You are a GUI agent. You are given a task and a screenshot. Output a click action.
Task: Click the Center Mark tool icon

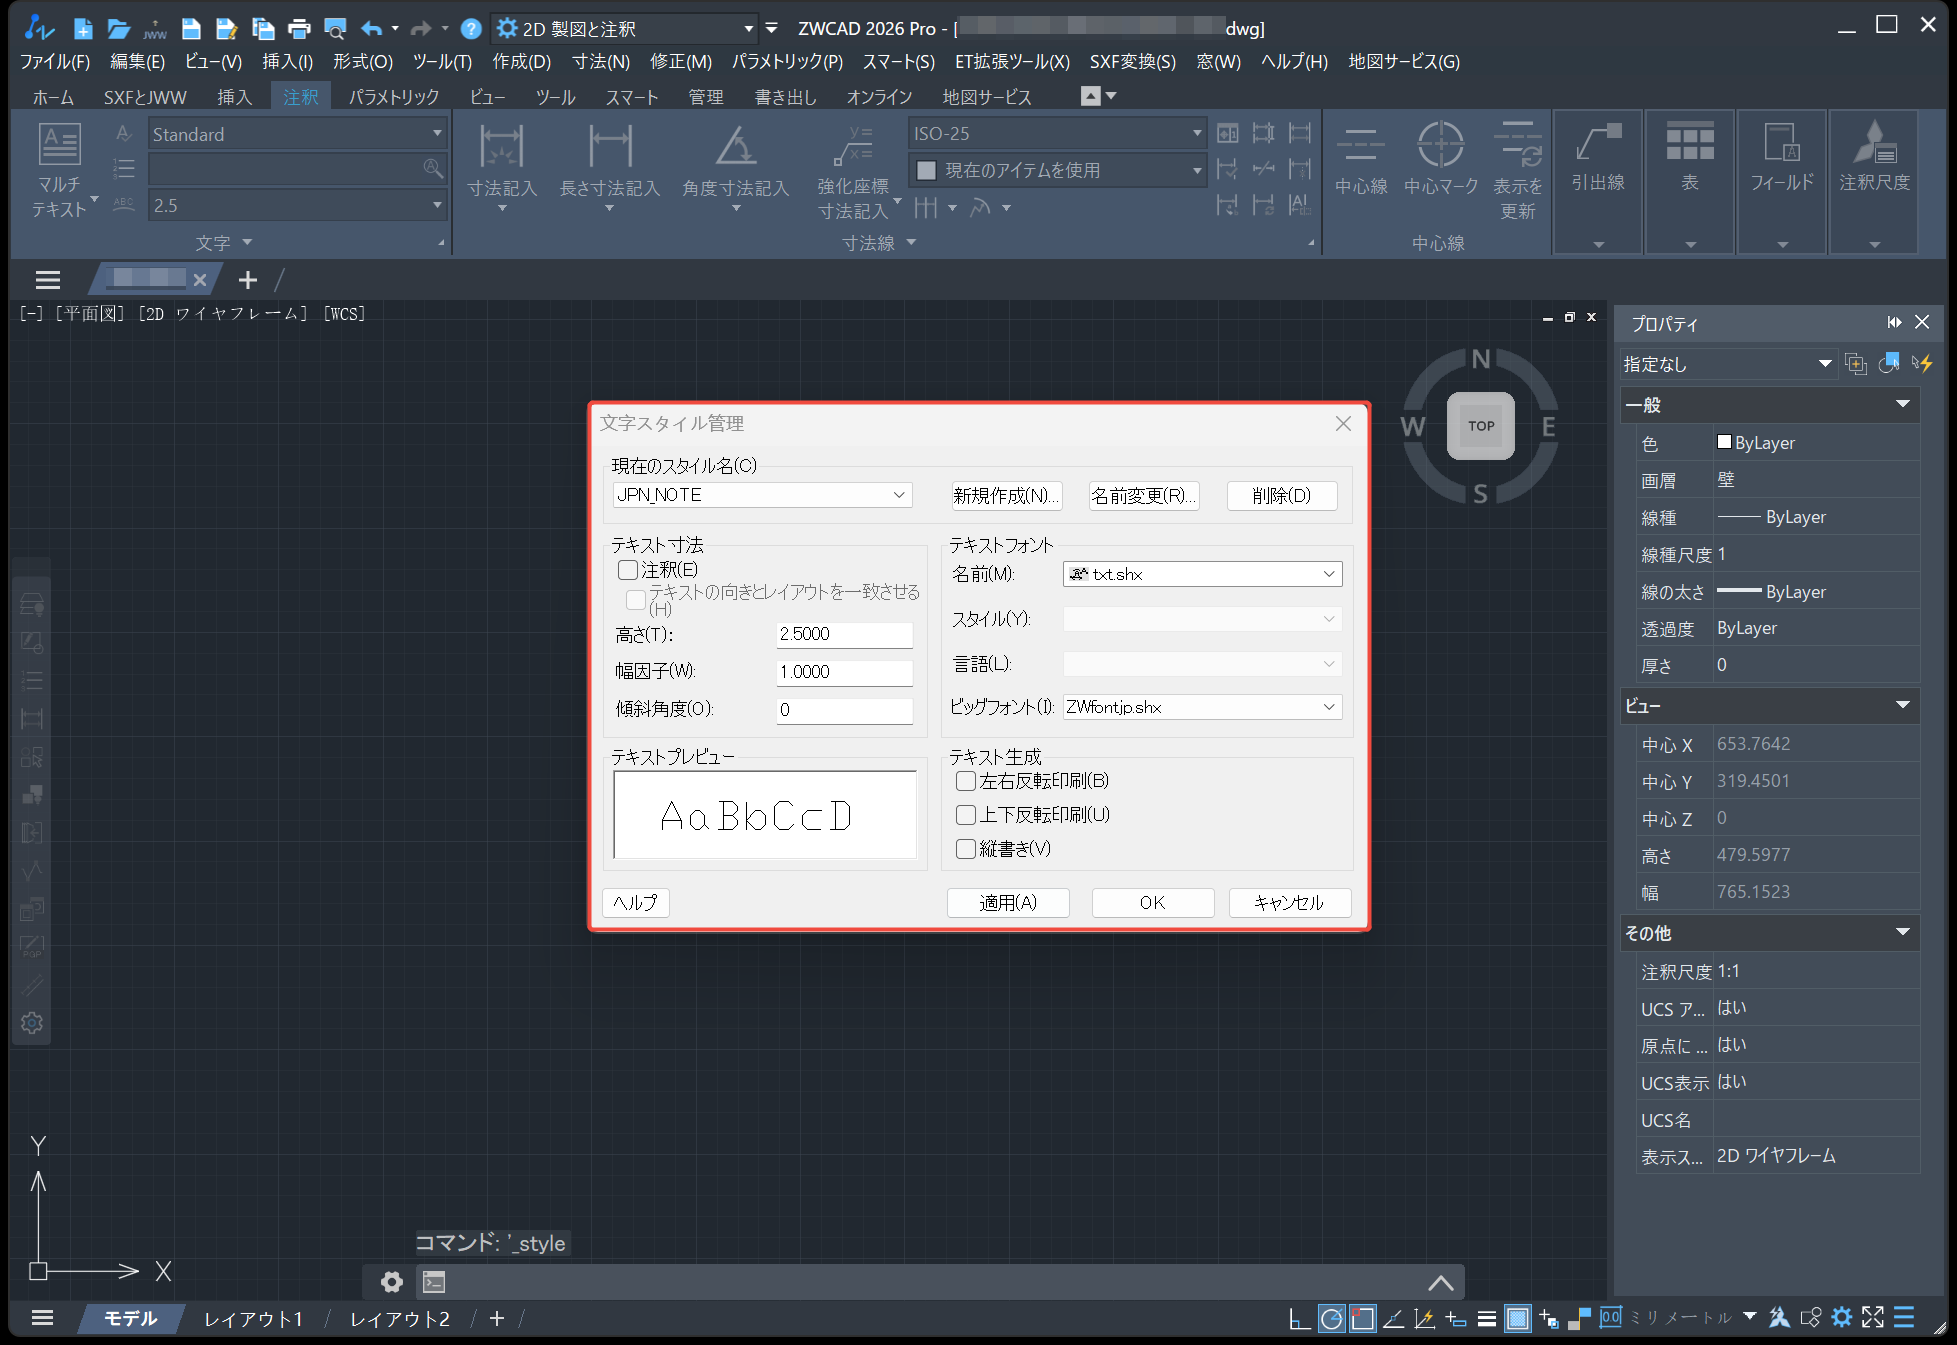click(x=1441, y=145)
